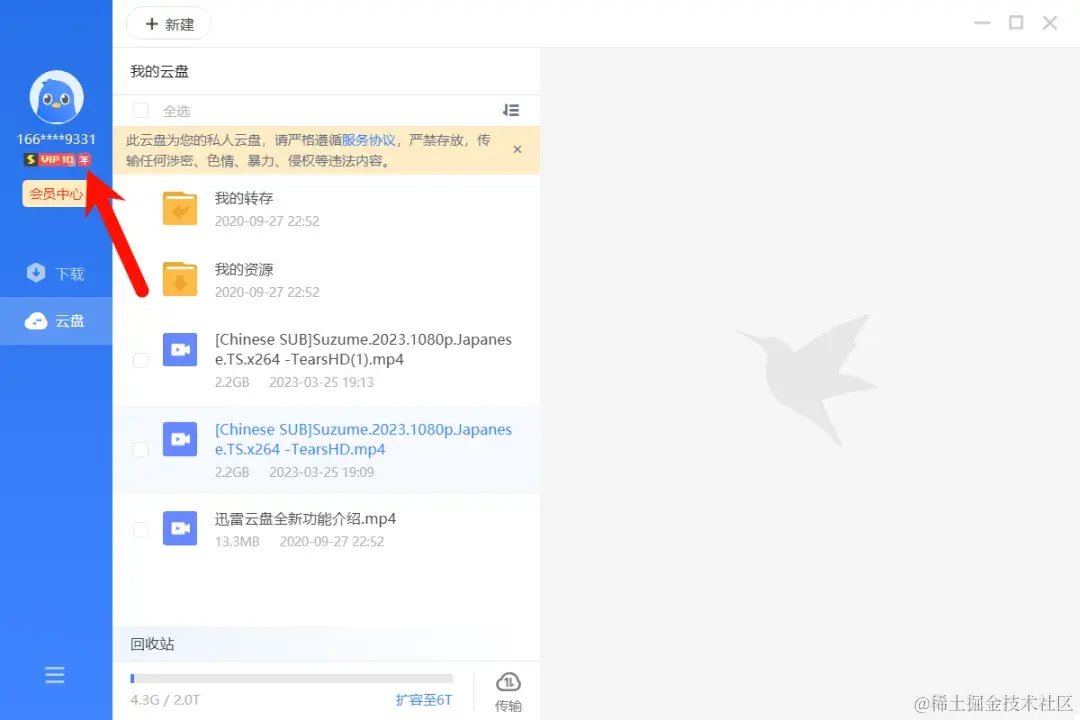
Task: Open 会员中心 member center
Action: point(55,194)
